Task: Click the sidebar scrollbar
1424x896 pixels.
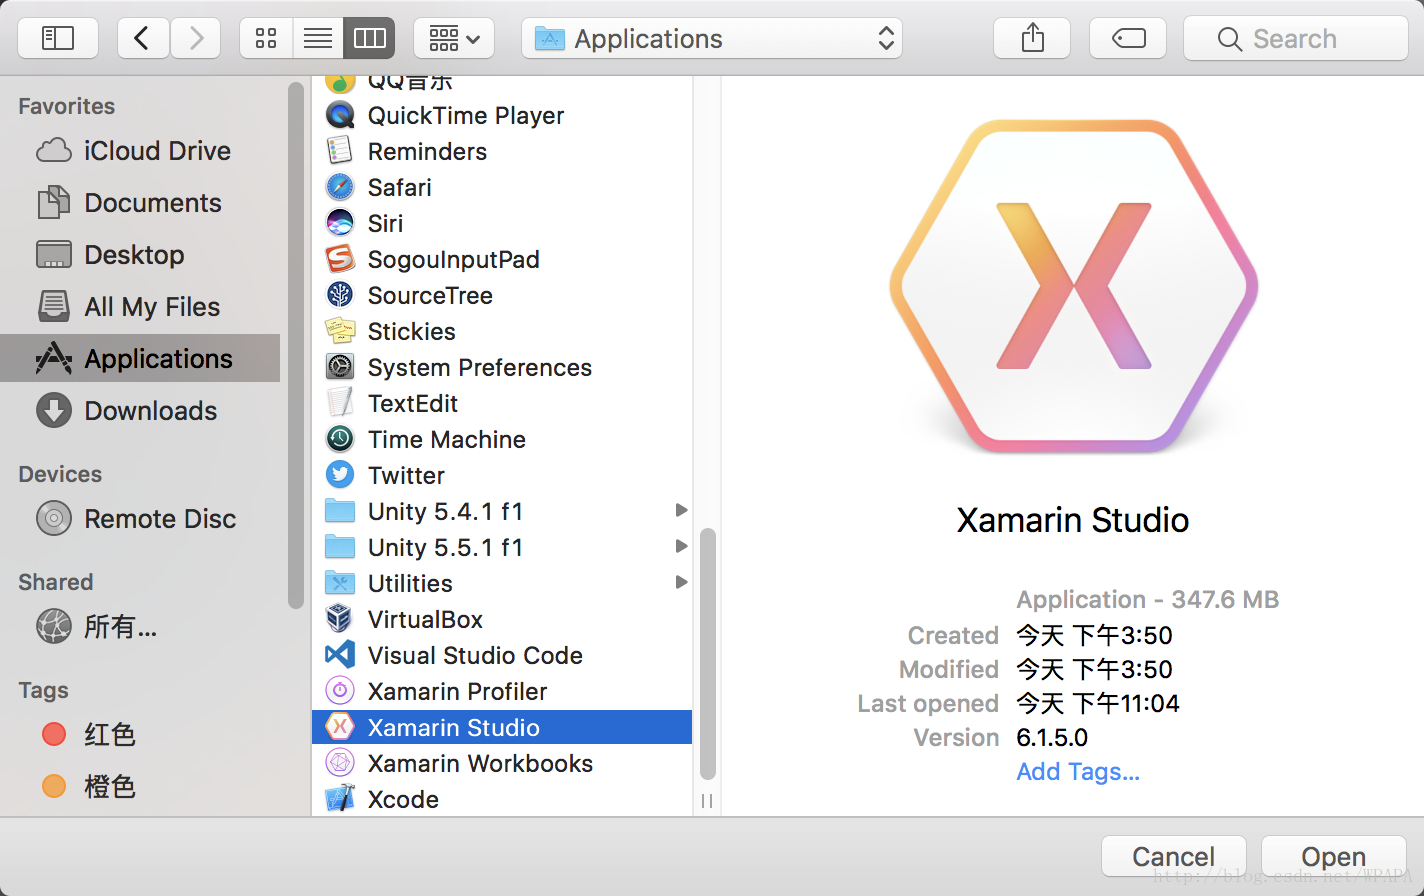Action: point(295,345)
